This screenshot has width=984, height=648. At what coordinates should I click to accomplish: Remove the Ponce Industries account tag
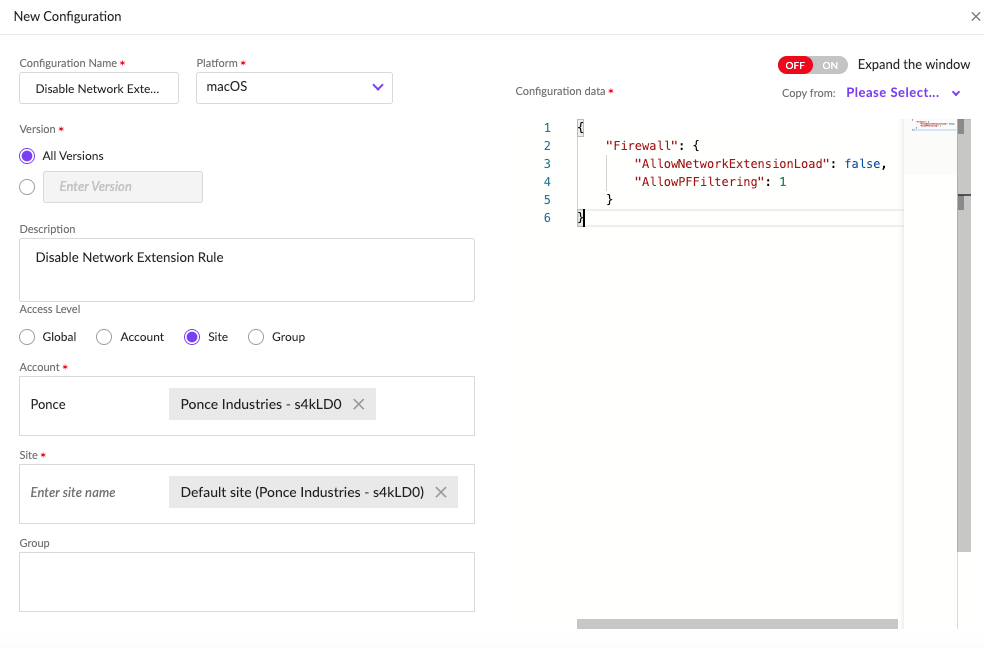coord(359,405)
